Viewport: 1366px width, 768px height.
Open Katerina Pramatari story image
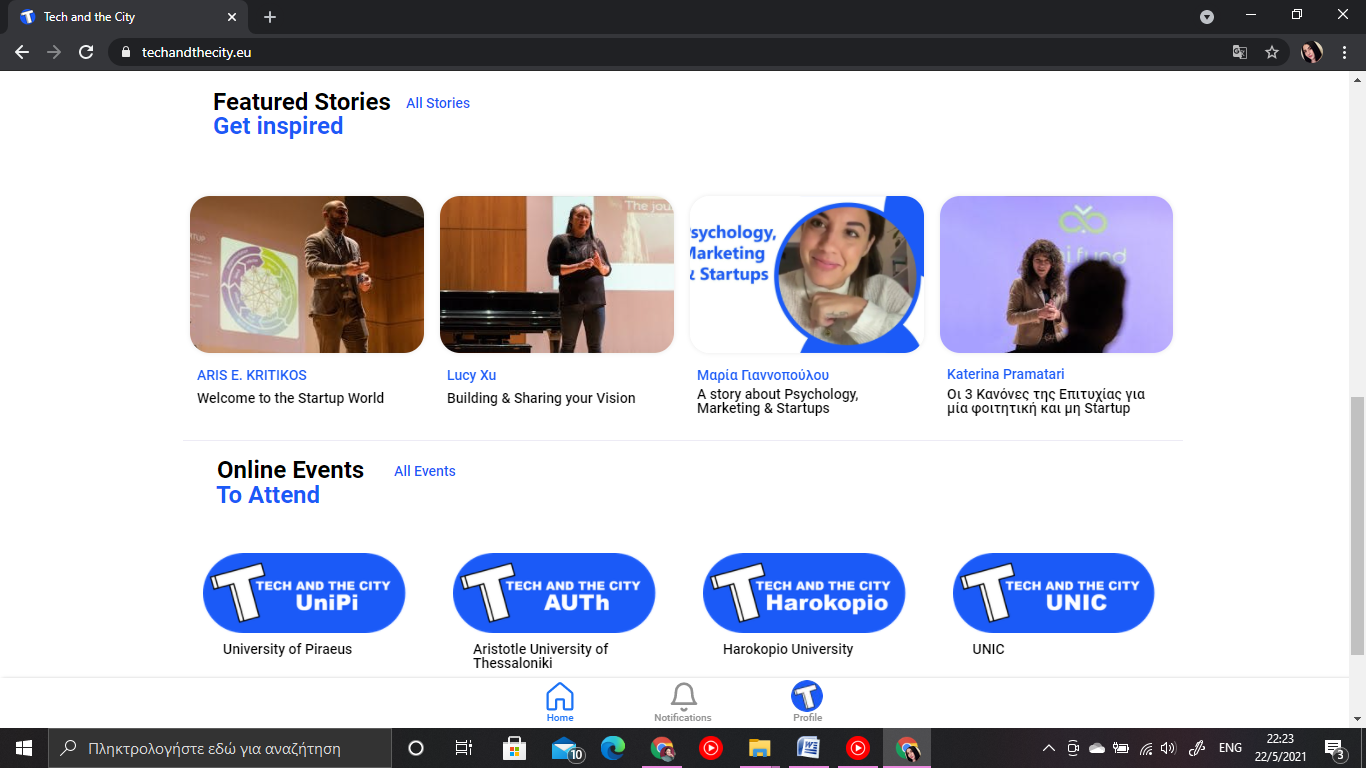(x=1056, y=274)
